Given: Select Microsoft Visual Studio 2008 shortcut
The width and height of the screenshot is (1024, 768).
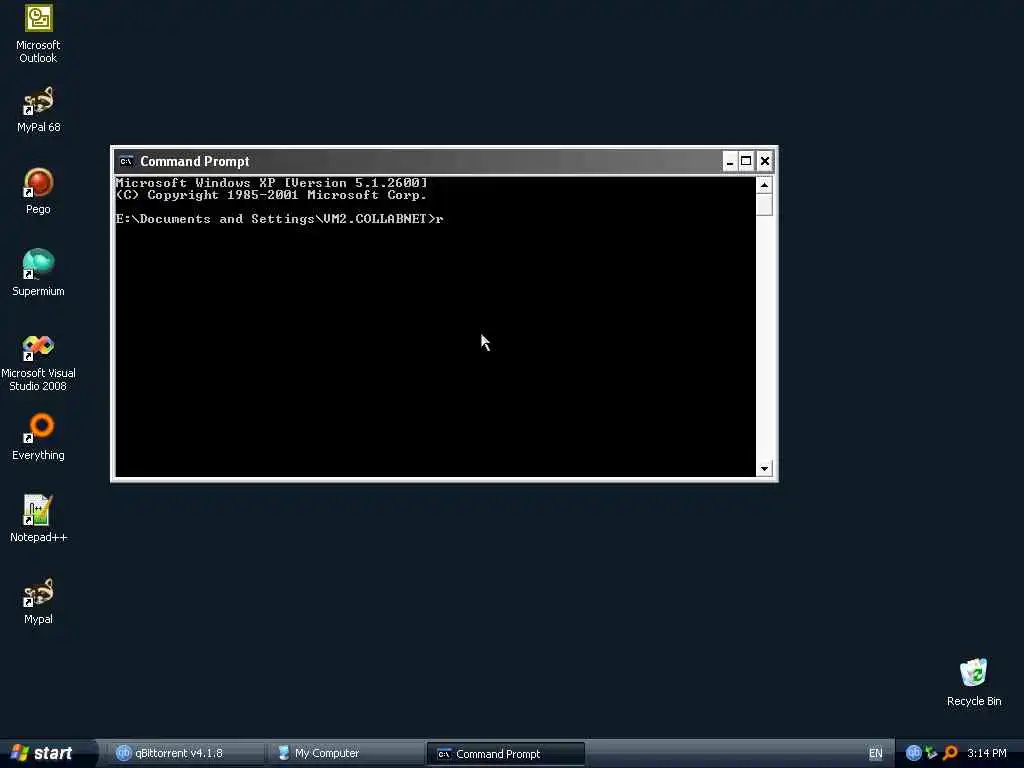Looking at the screenshot, I should pyautogui.click(x=38, y=362).
